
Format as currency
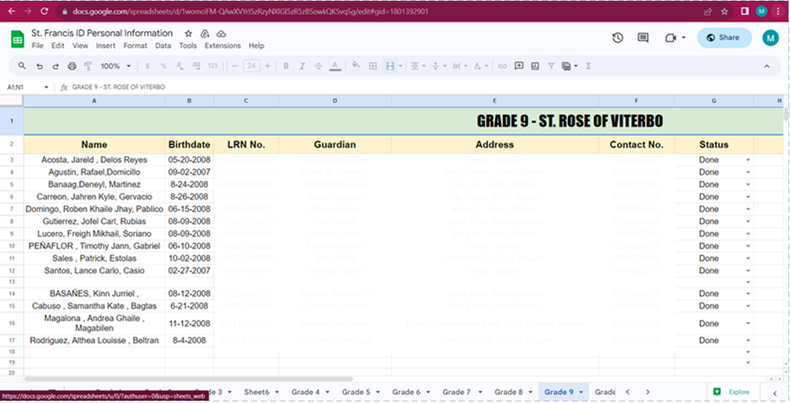(147, 66)
